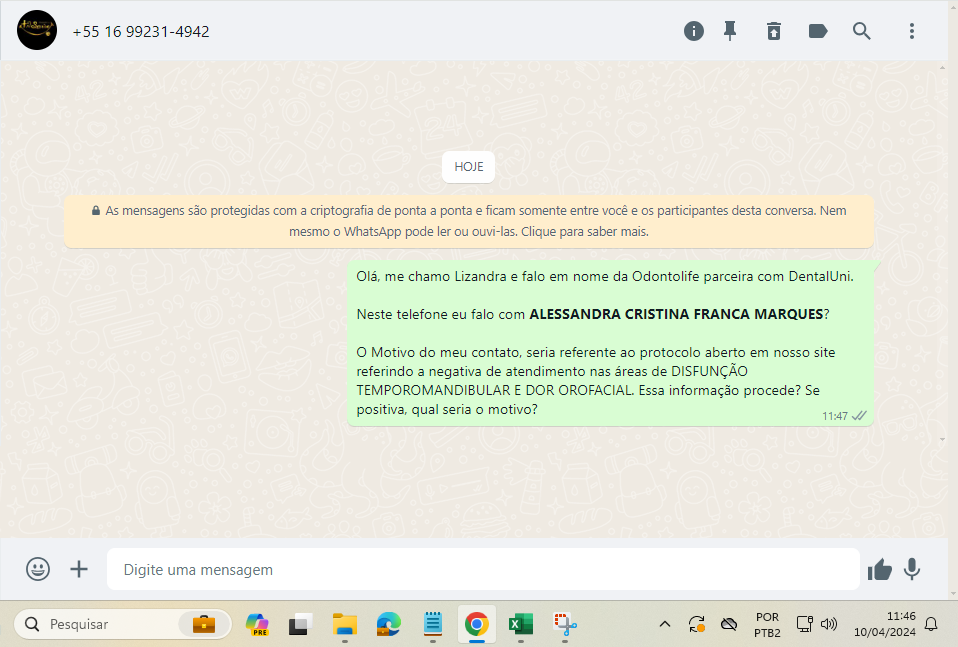Click the chat scrollbar down arrow
Screen dimensions: 958x647
pos(942,439)
